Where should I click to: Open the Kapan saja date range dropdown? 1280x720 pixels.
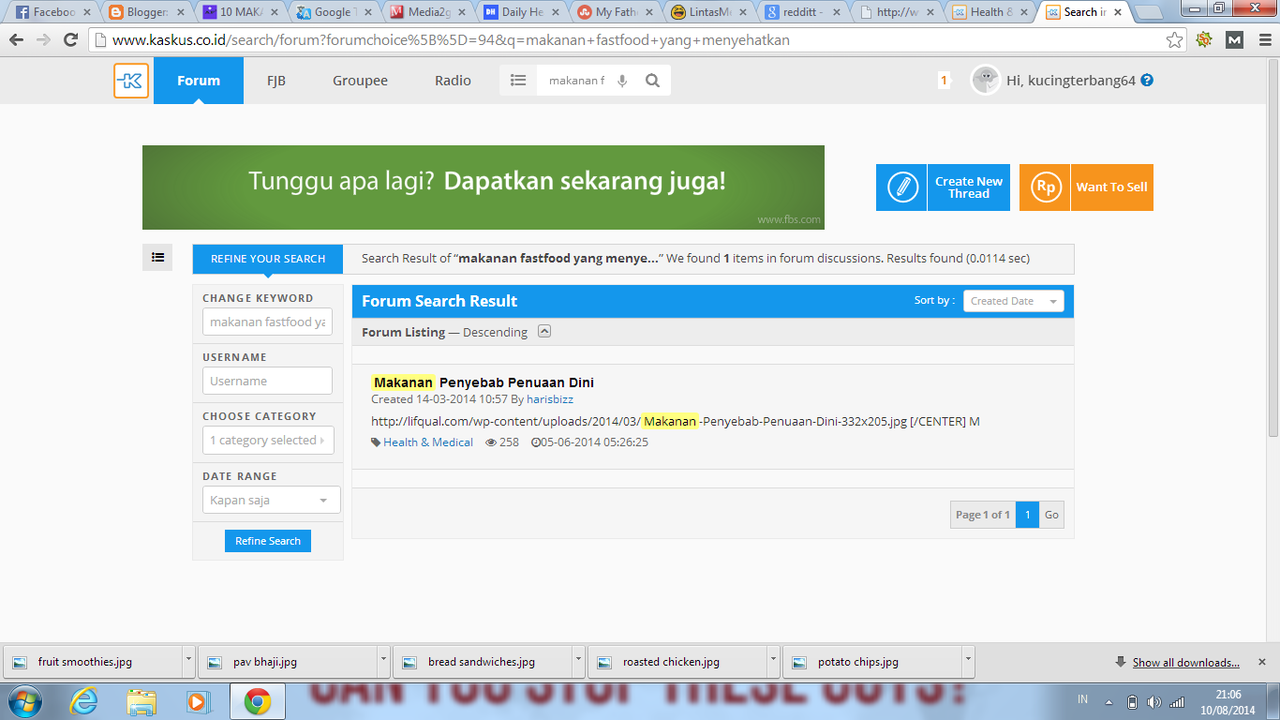pyautogui.click(x=271, y=500)
